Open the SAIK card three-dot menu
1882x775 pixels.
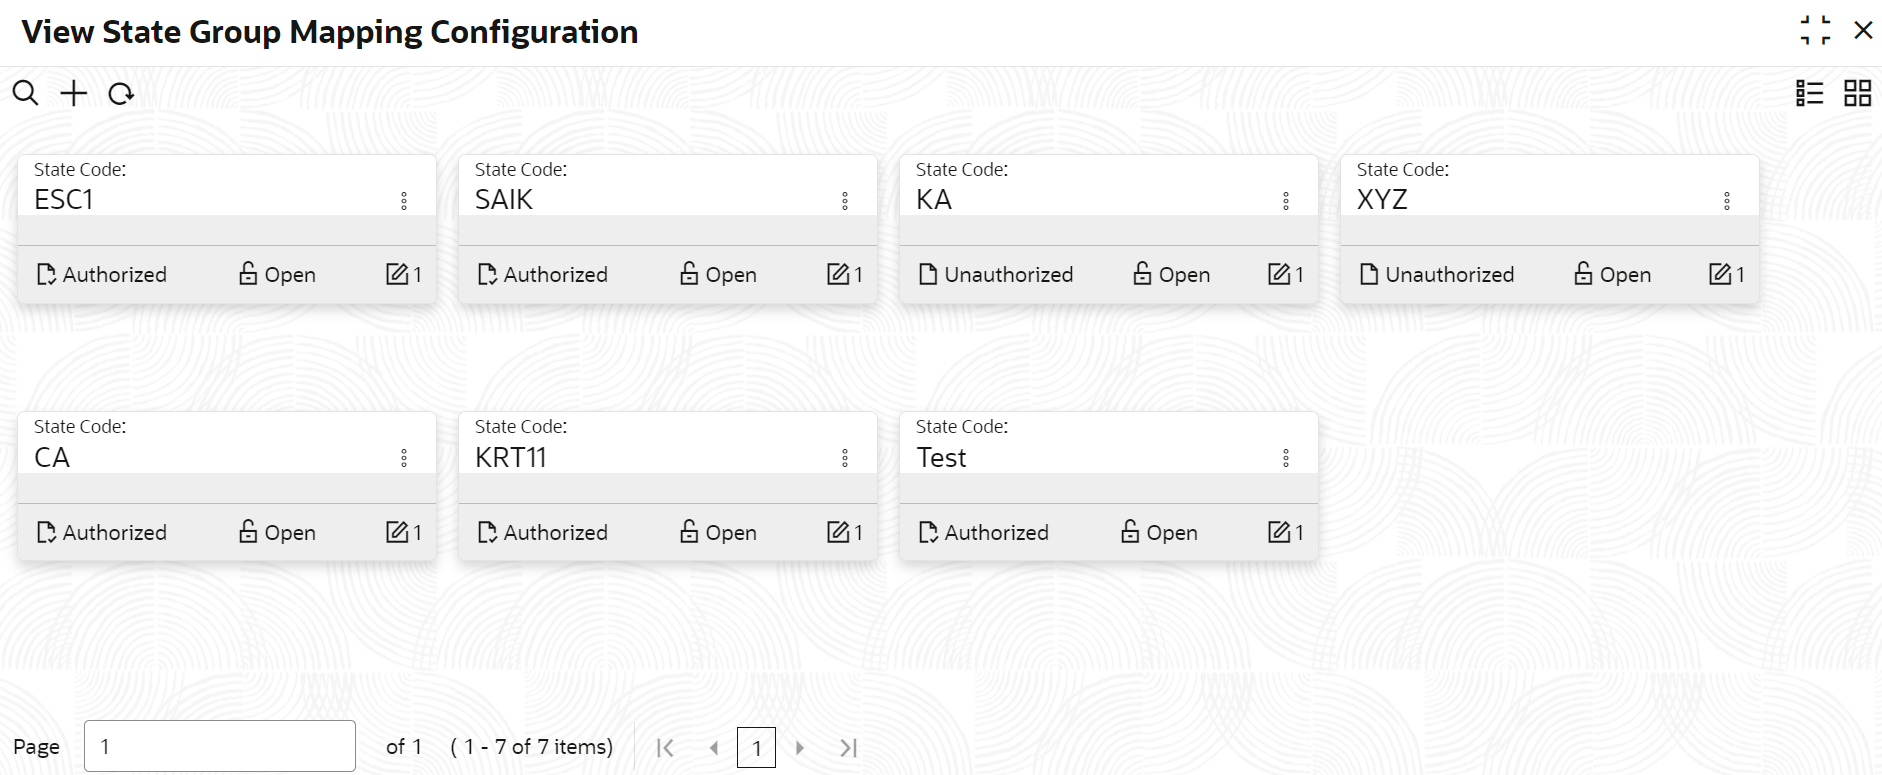tap(845, 201)
